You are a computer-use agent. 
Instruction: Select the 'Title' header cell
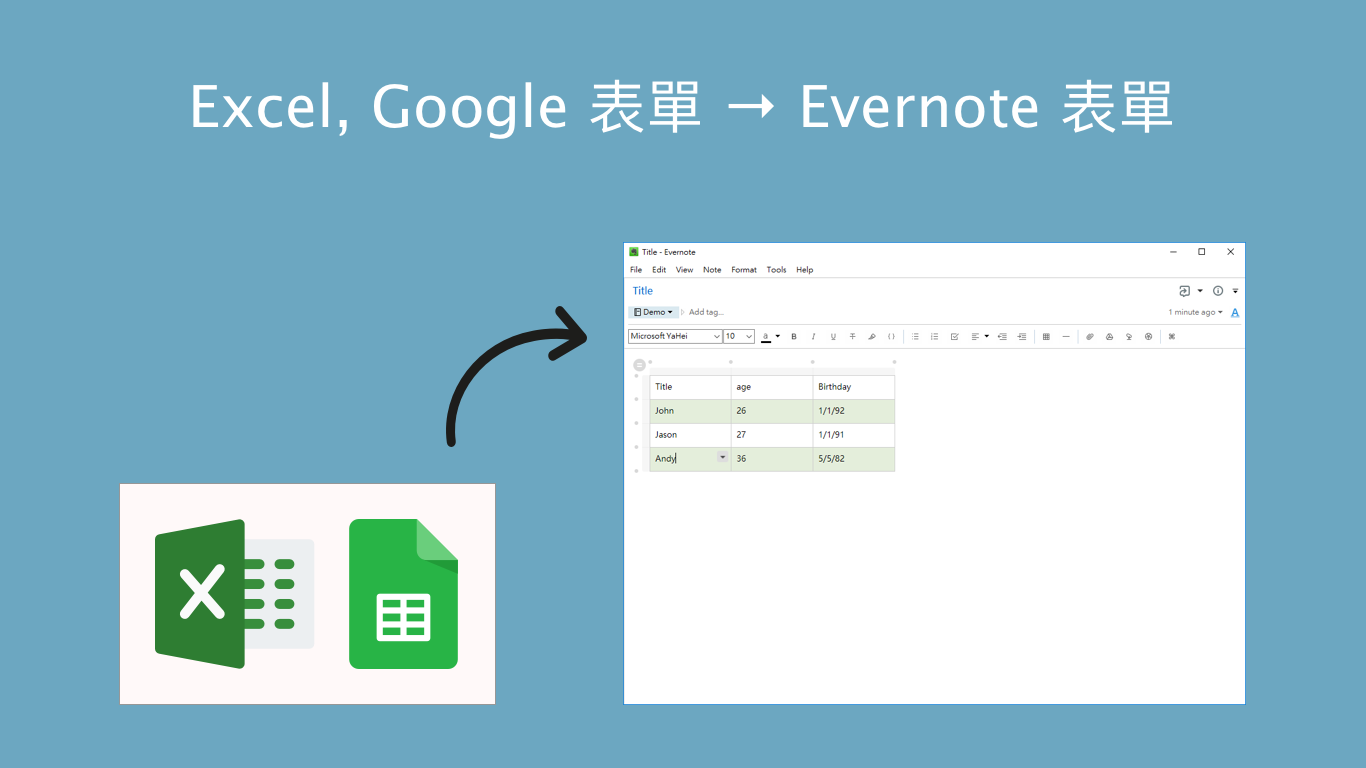[x=691, y=387]
